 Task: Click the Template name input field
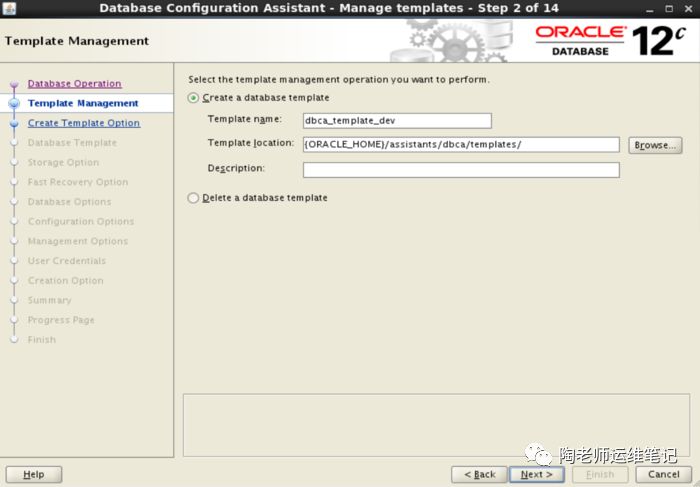[397, 121]
